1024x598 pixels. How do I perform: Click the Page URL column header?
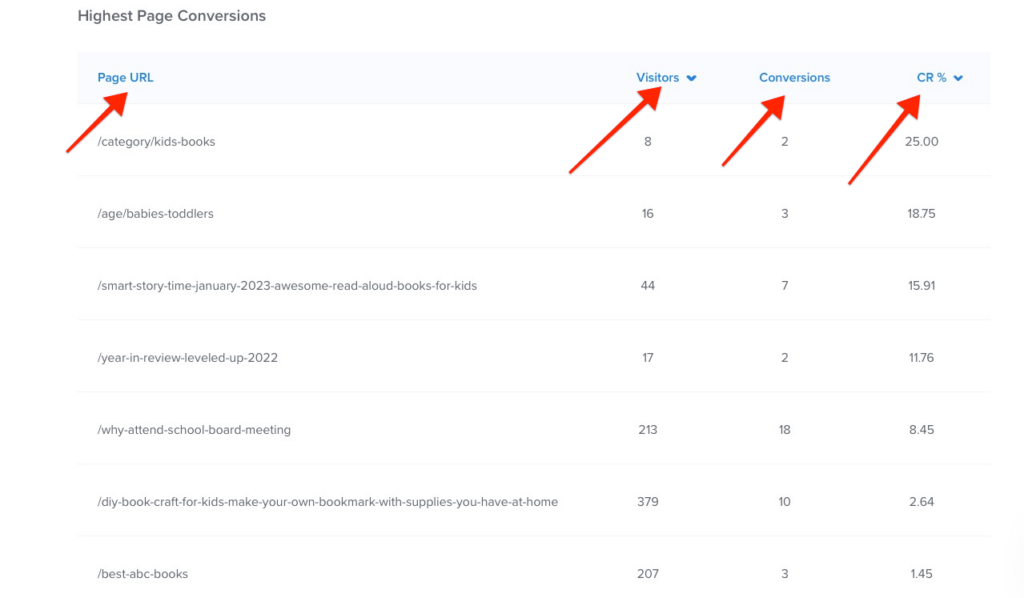125,77
